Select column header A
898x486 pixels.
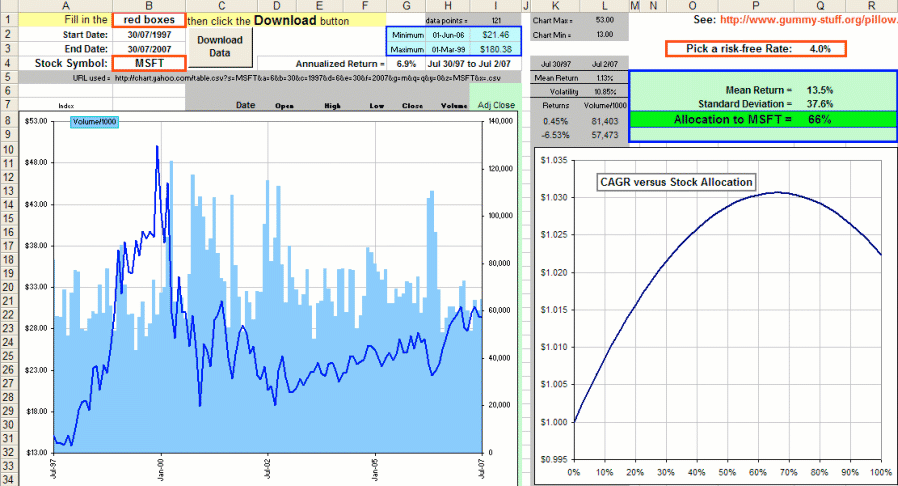click(x=66, y=6)
